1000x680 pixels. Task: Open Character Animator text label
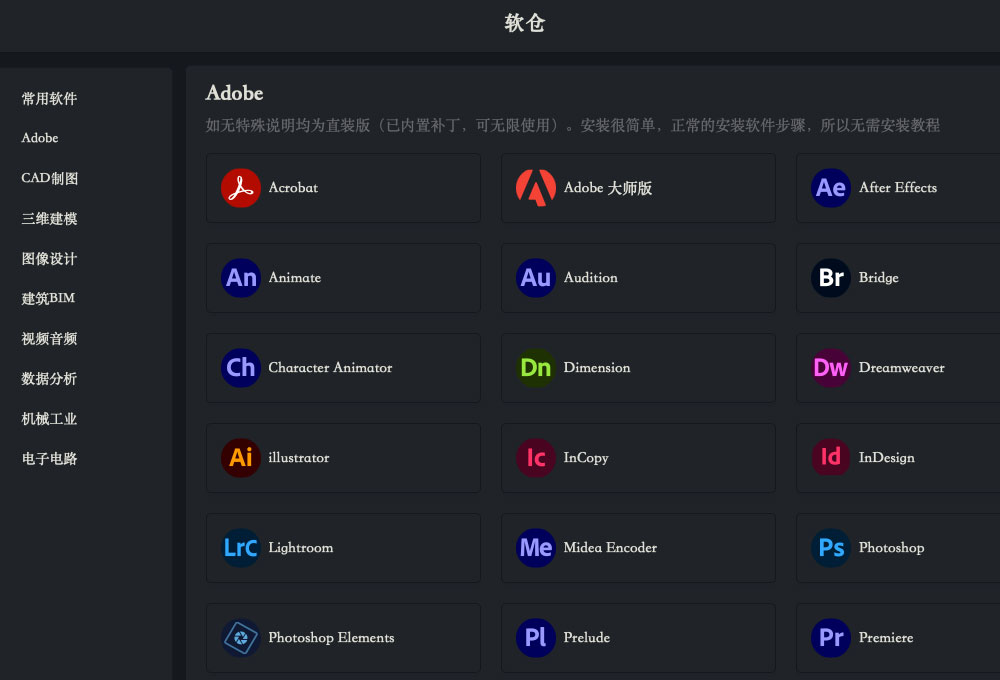[330, 367]
